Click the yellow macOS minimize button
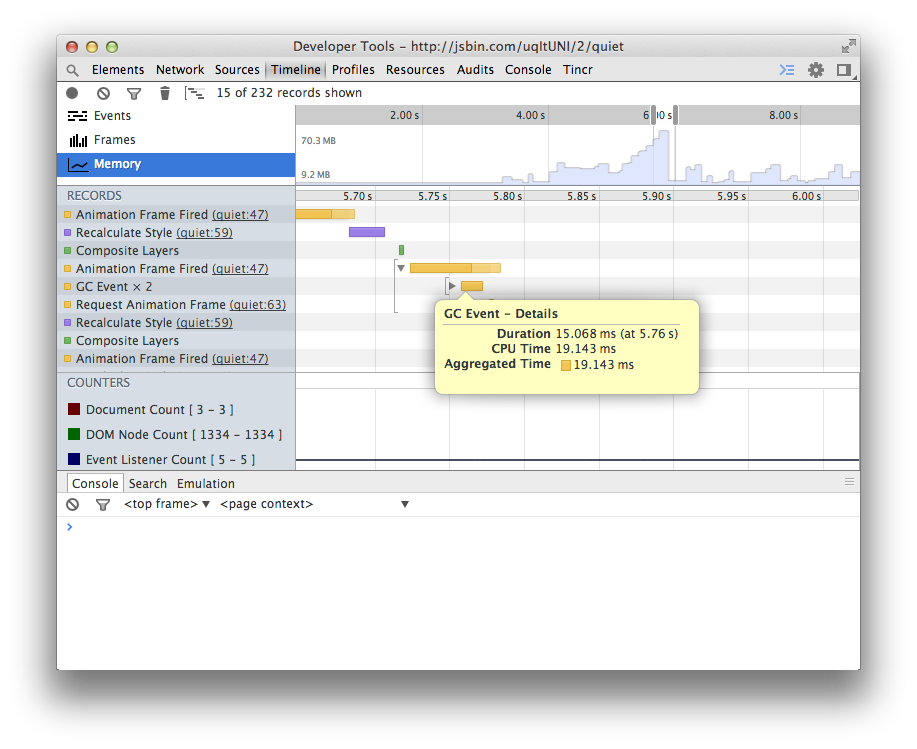 coord(92,47)
